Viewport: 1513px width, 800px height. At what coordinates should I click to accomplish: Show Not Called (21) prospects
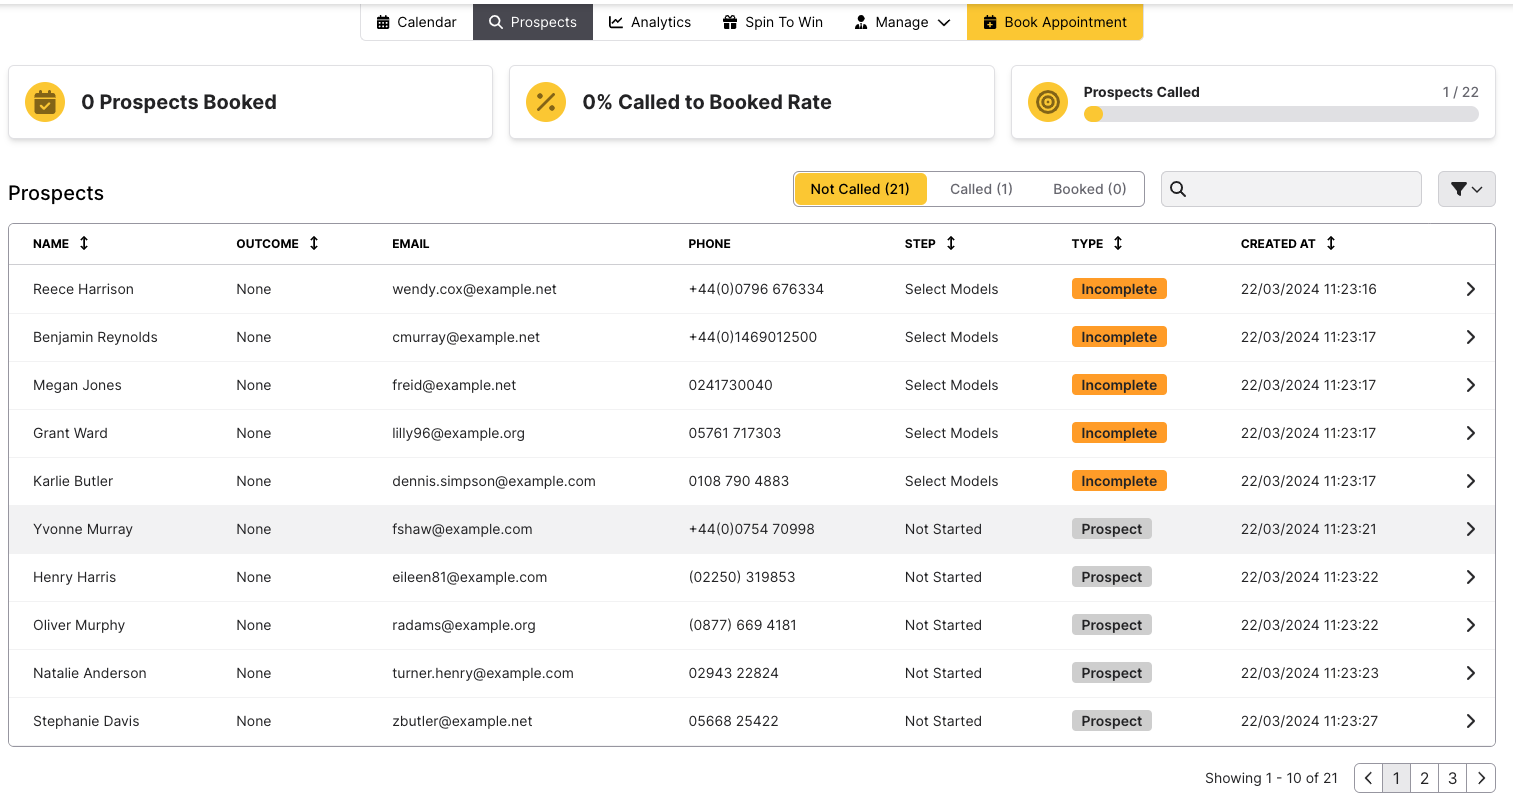point(860,189)
